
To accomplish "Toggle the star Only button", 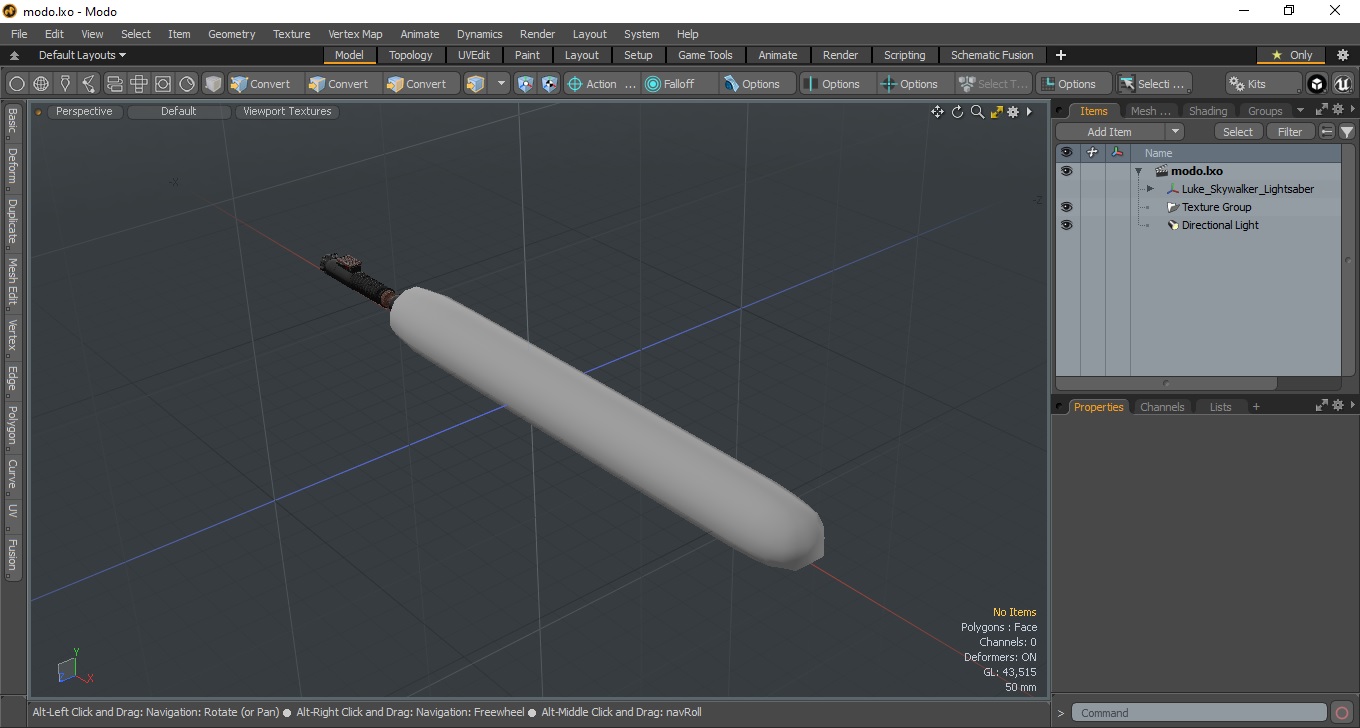I will tap(1291, 55).
